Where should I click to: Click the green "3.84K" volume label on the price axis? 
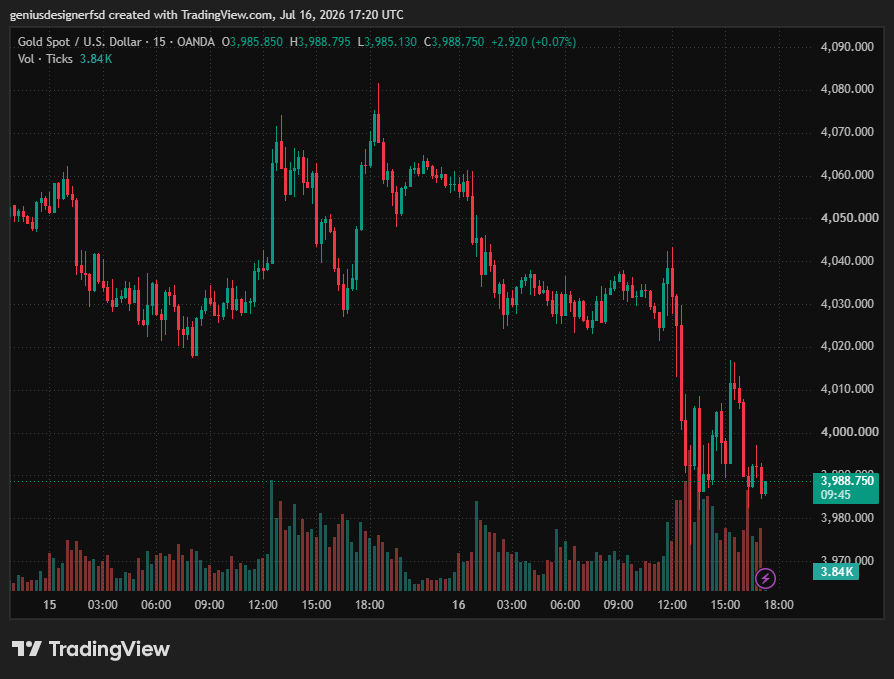(836, 572)
